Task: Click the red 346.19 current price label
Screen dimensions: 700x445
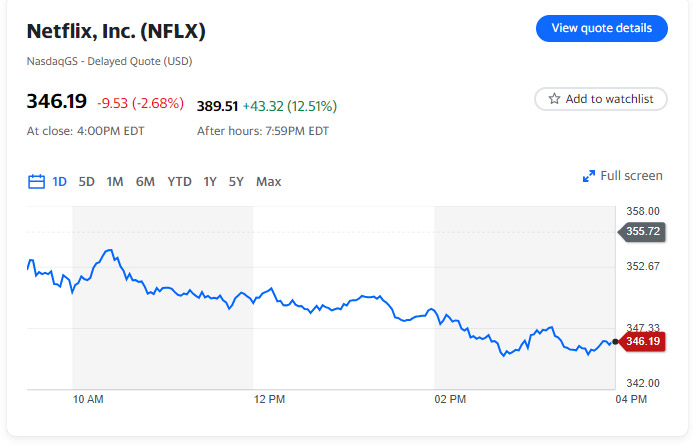Action: (643, 342)
